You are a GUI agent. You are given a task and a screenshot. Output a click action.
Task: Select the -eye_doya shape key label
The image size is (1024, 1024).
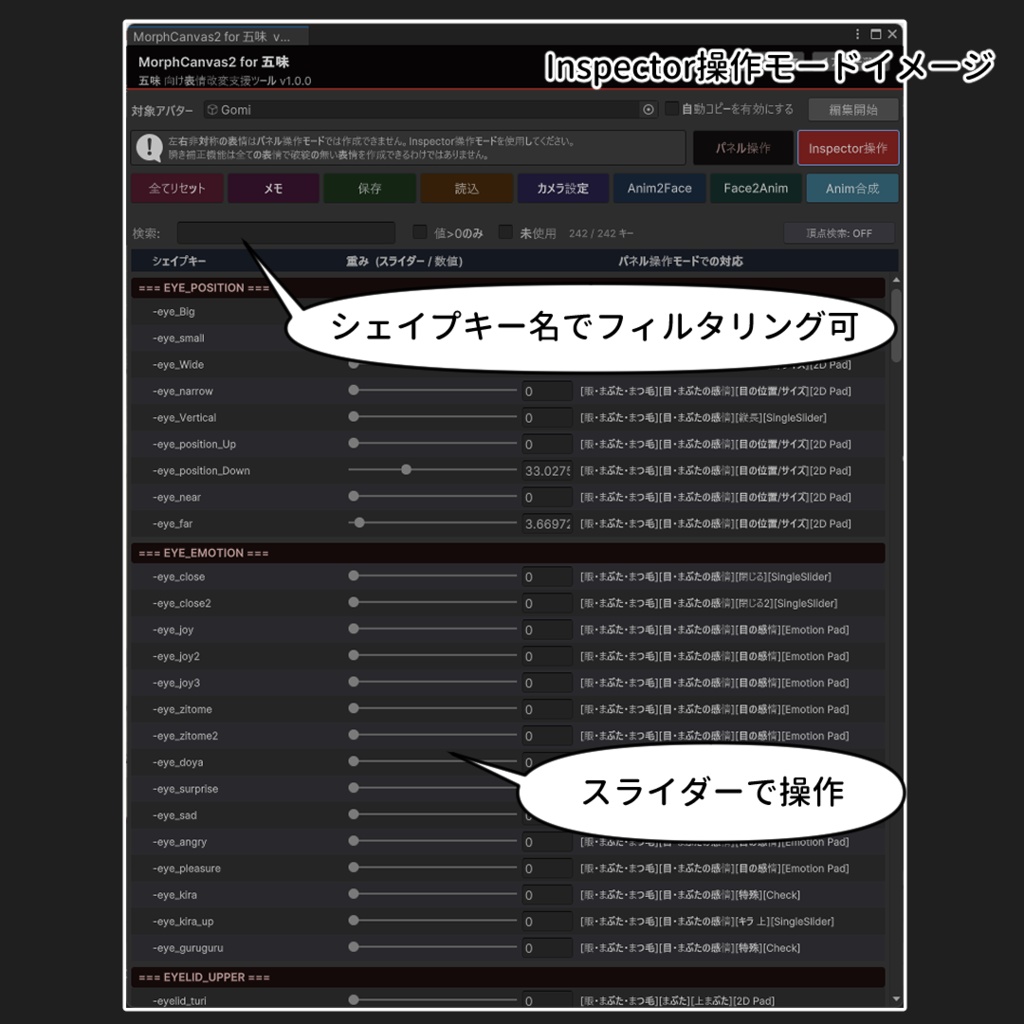tap(178, 763)
